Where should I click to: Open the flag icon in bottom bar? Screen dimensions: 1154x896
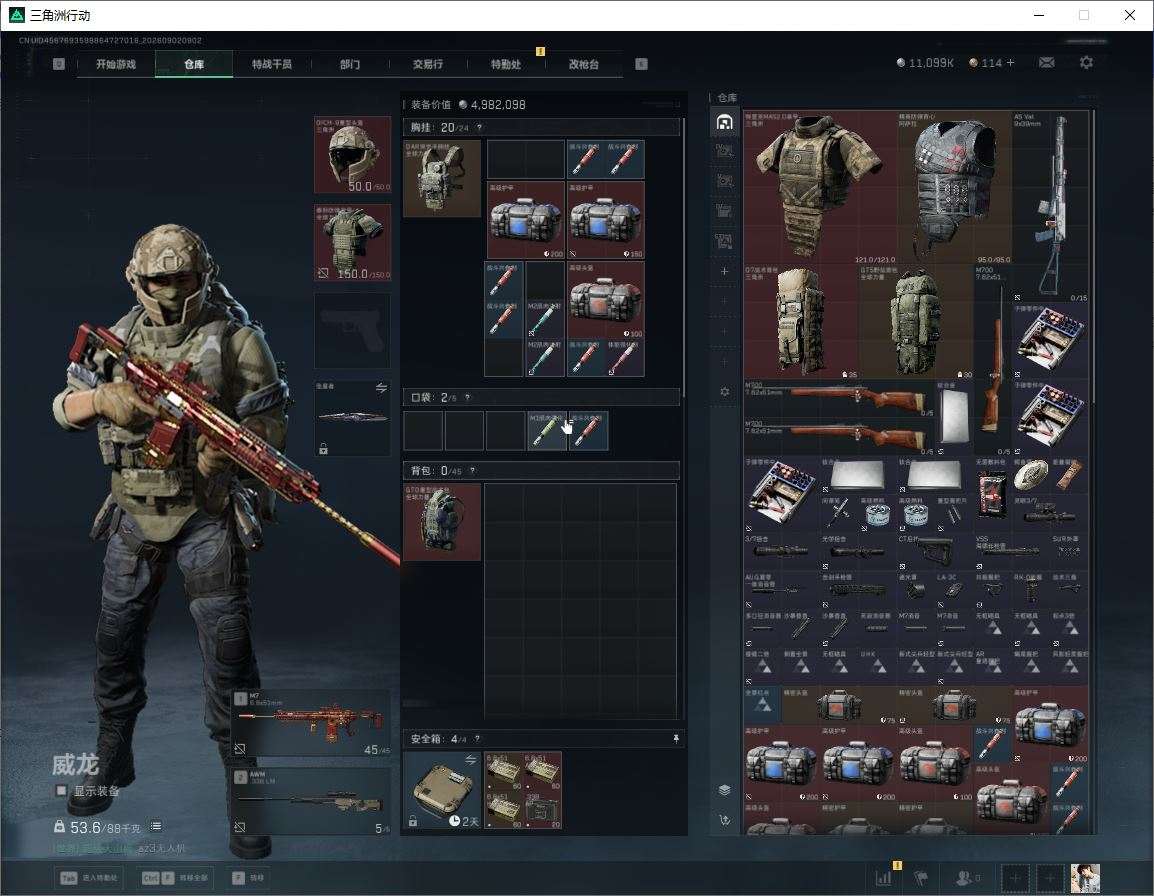click(x=921, y=878)
